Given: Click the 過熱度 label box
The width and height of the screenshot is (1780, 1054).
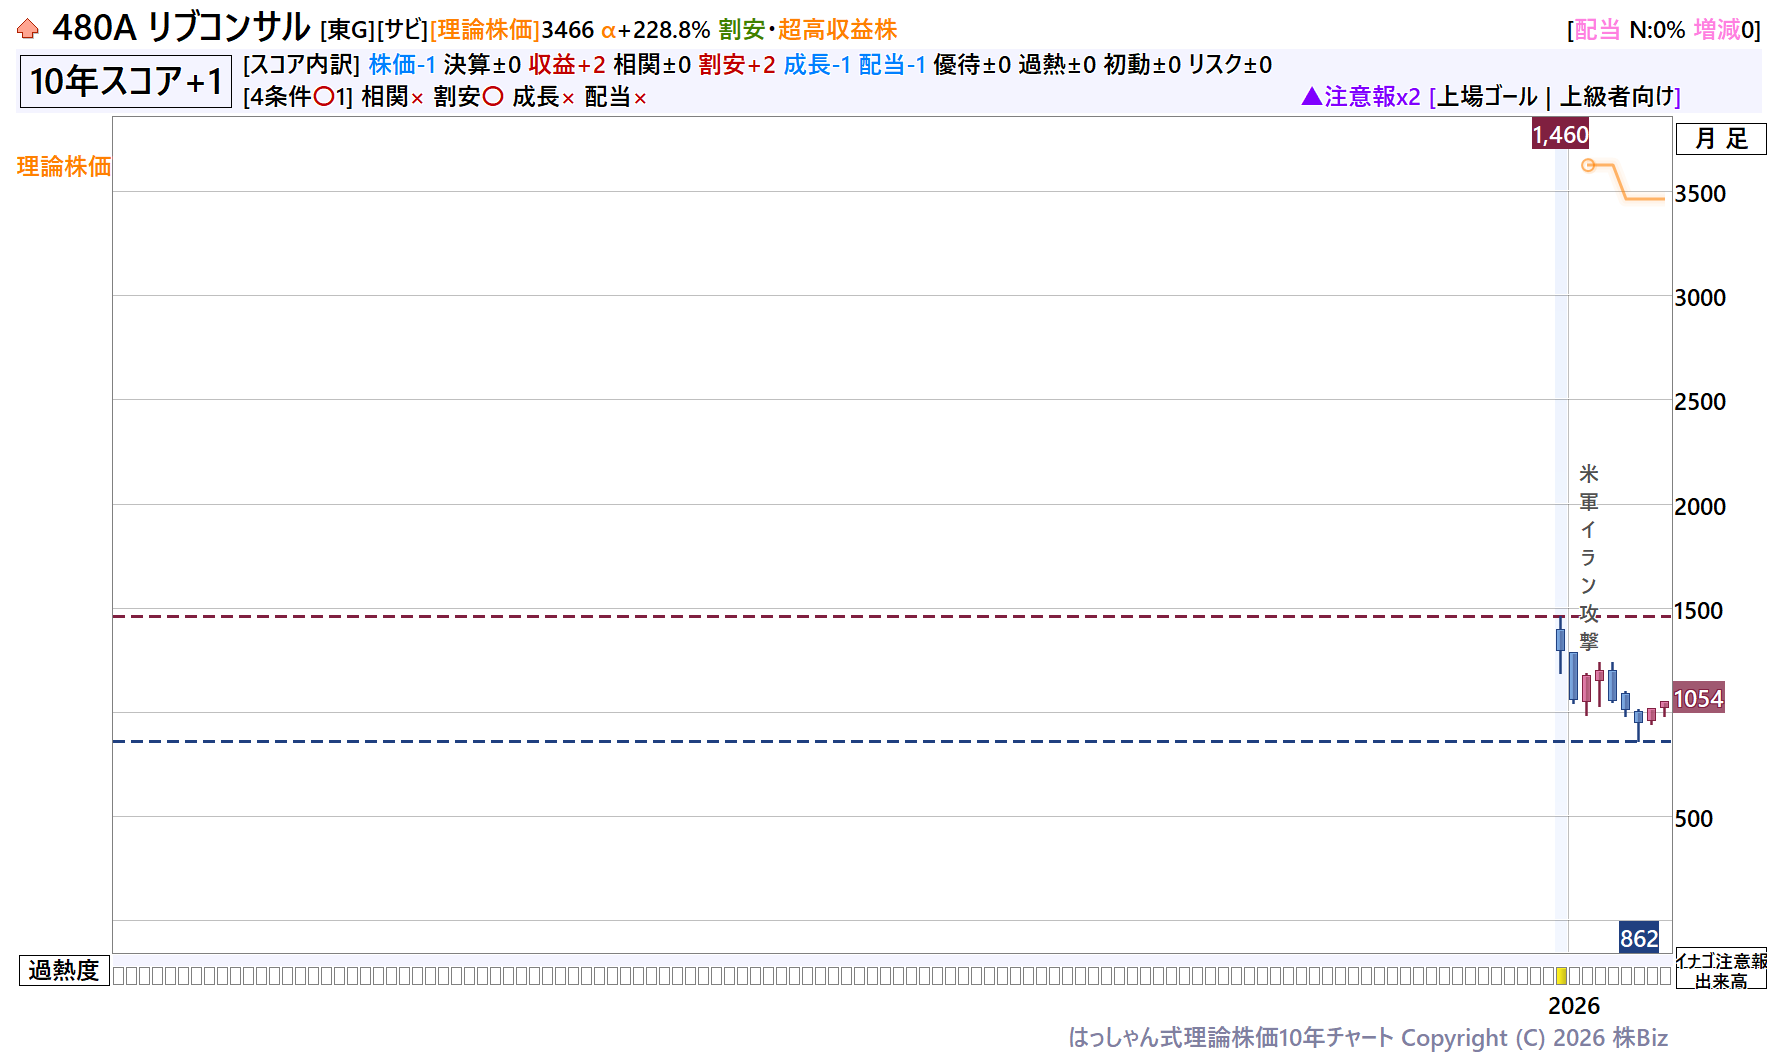Looking at the screenshot, I should click(x=64, y=971).
